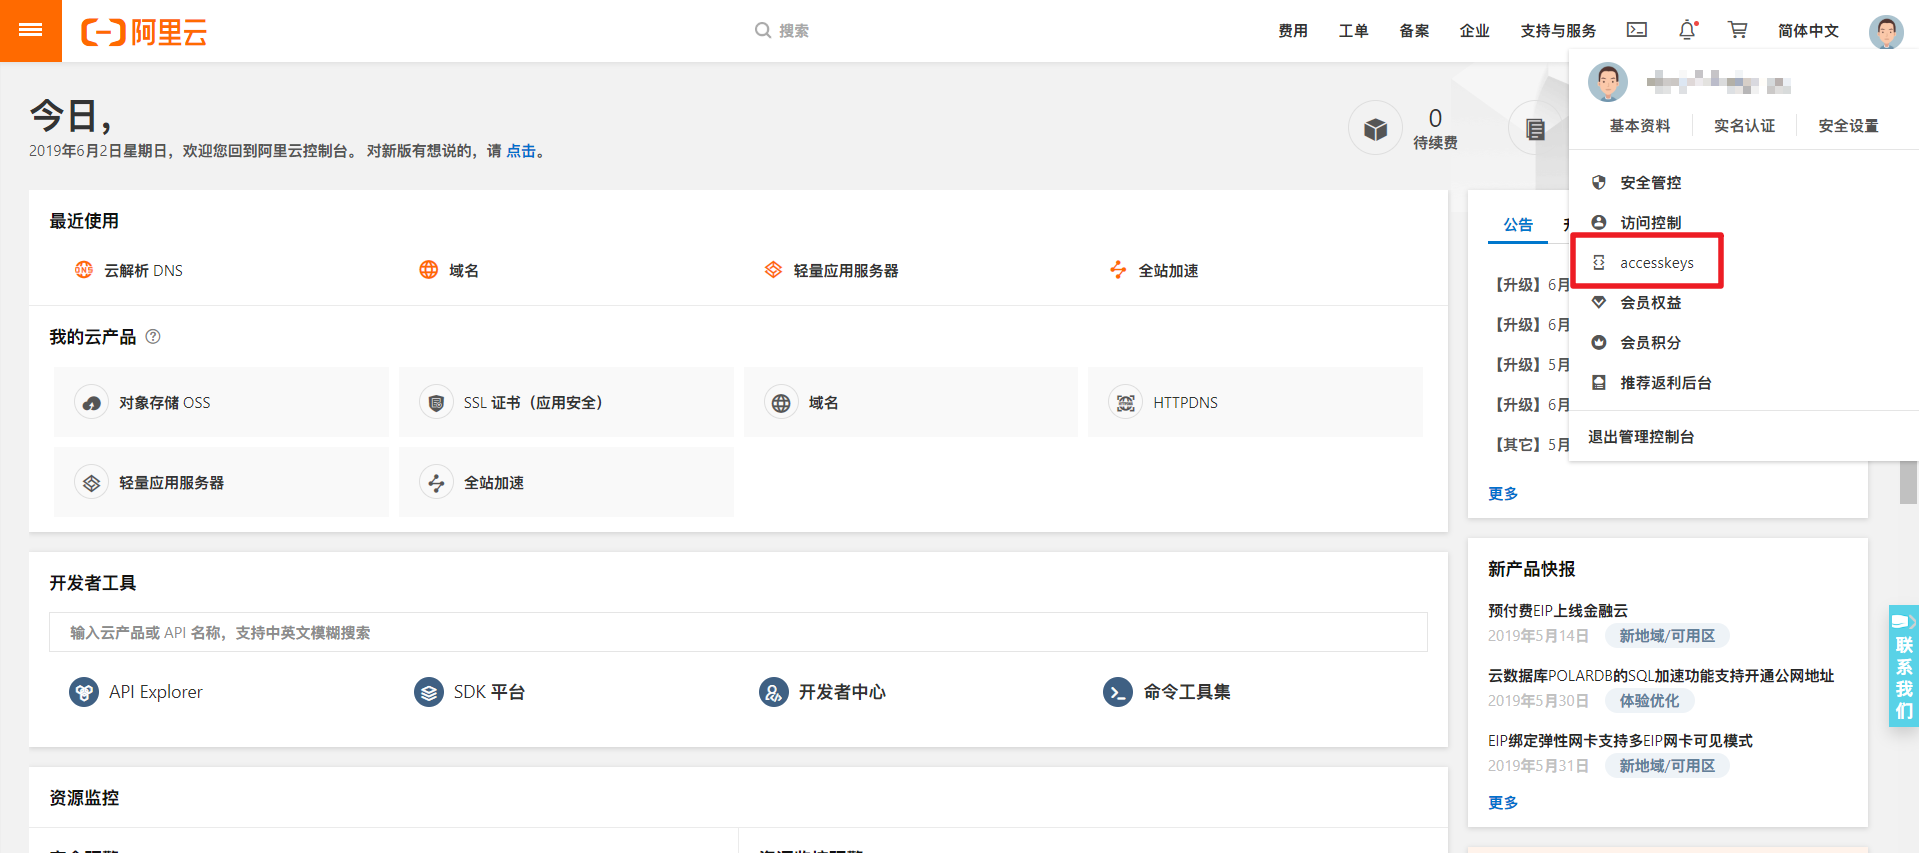Open 命令工具集
This screenshot has height=853, width=1919.
tap(1167, 692)
